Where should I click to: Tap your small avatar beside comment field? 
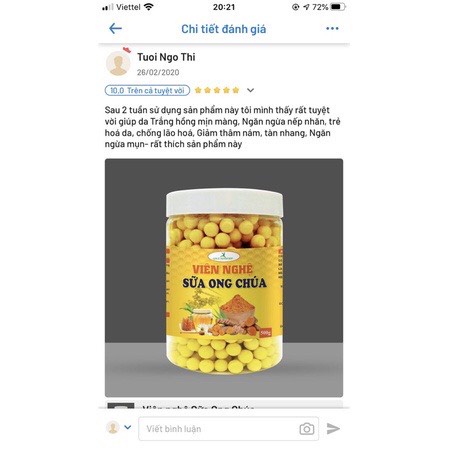coord(113,427)
